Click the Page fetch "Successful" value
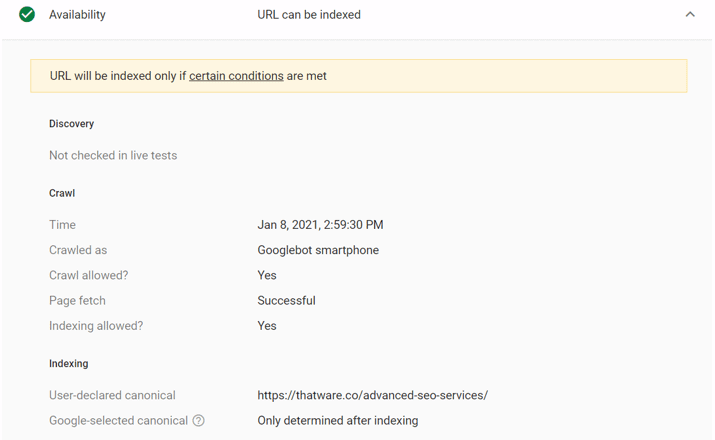The image size is (715, 440). (286, 300)
